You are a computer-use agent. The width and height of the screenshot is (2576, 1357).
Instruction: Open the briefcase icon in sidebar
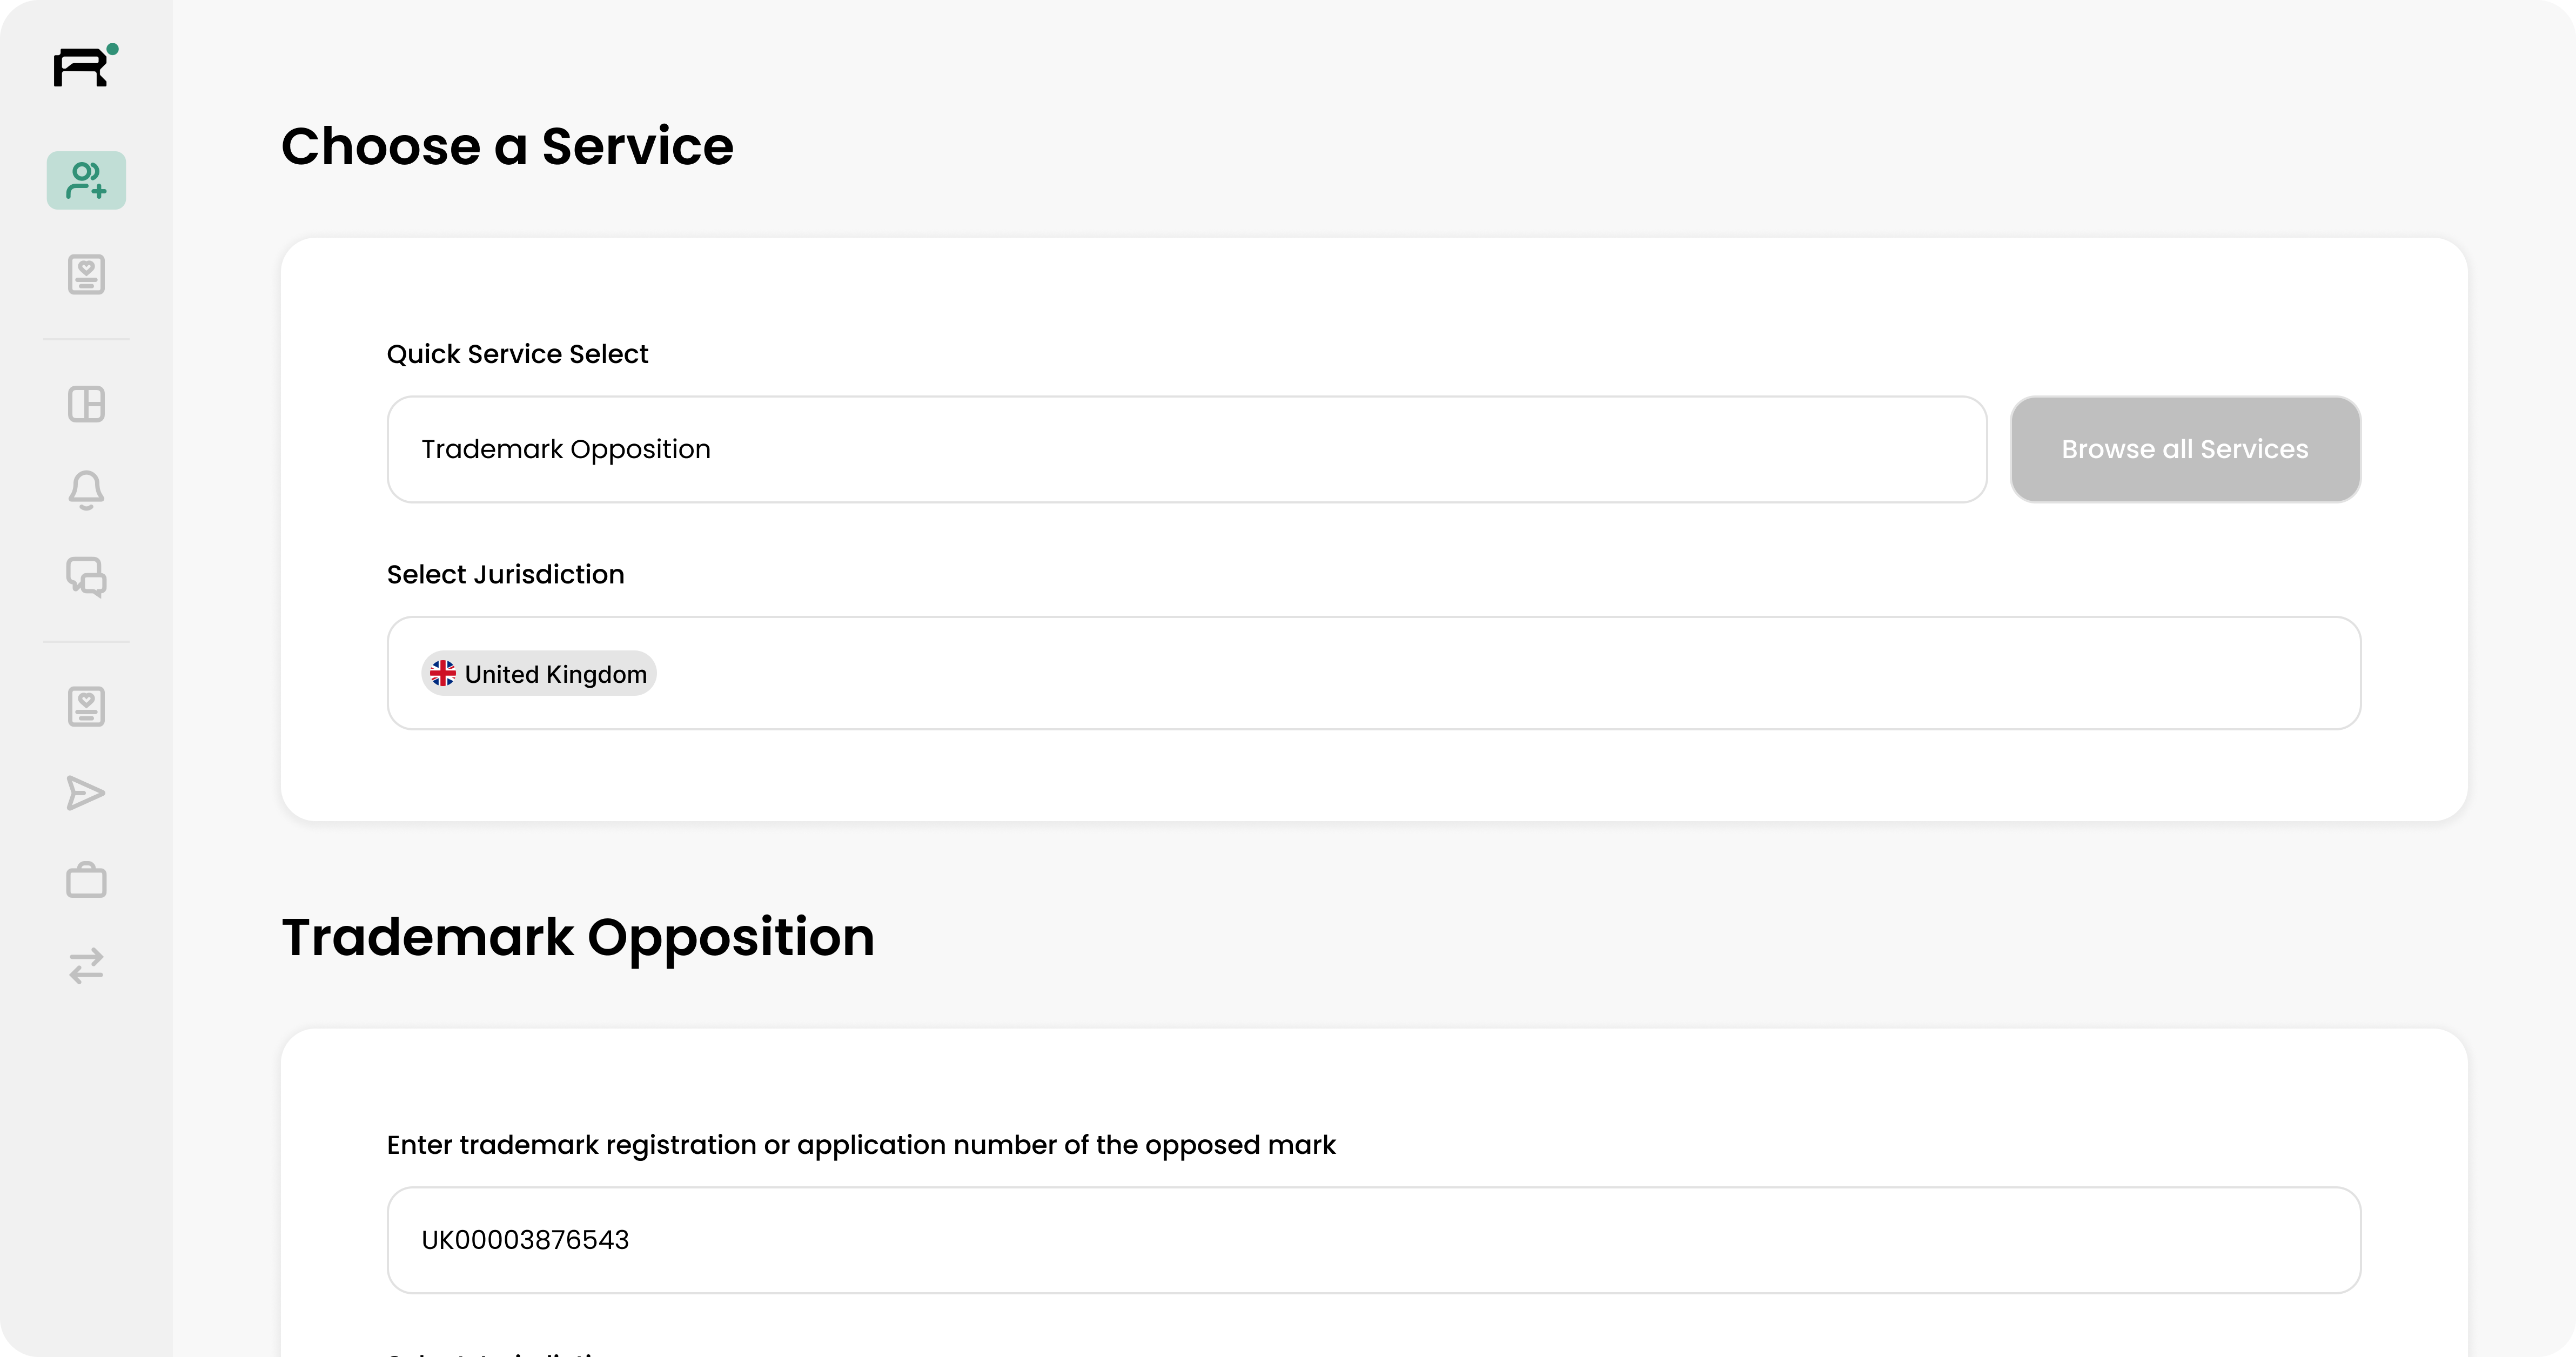tap(86, 880)
